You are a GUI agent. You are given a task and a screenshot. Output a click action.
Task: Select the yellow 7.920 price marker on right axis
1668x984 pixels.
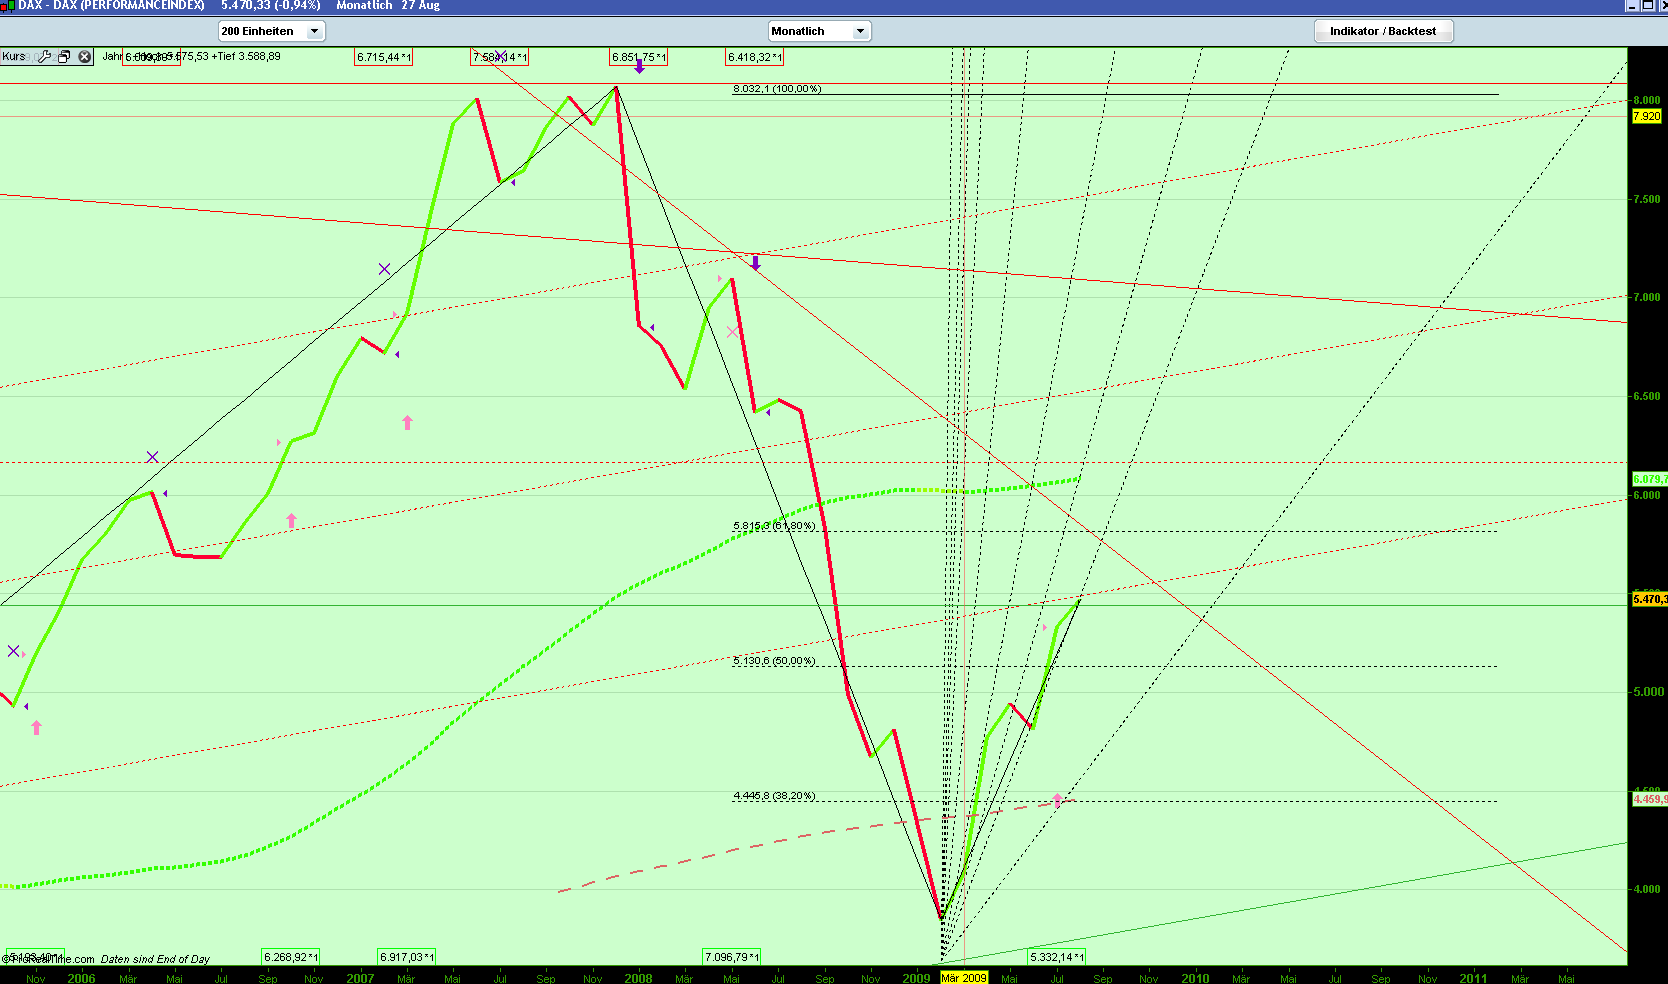(x=1647, y=117)
